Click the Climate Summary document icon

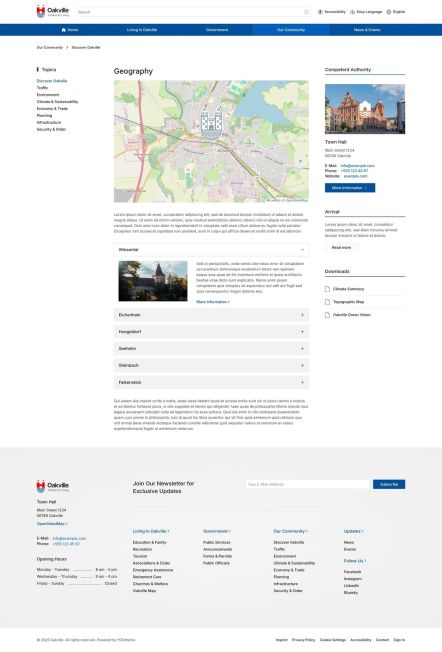(327, 289)
